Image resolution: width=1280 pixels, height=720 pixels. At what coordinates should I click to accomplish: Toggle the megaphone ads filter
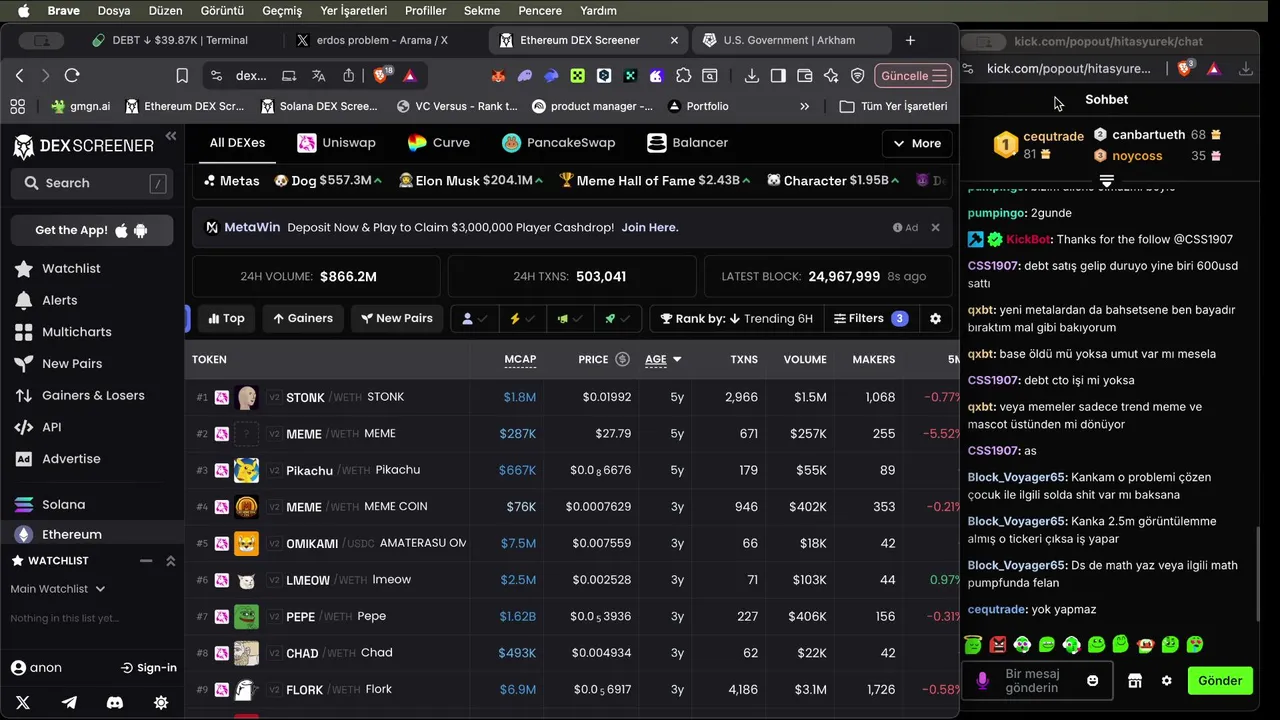(x=569, y=319)
